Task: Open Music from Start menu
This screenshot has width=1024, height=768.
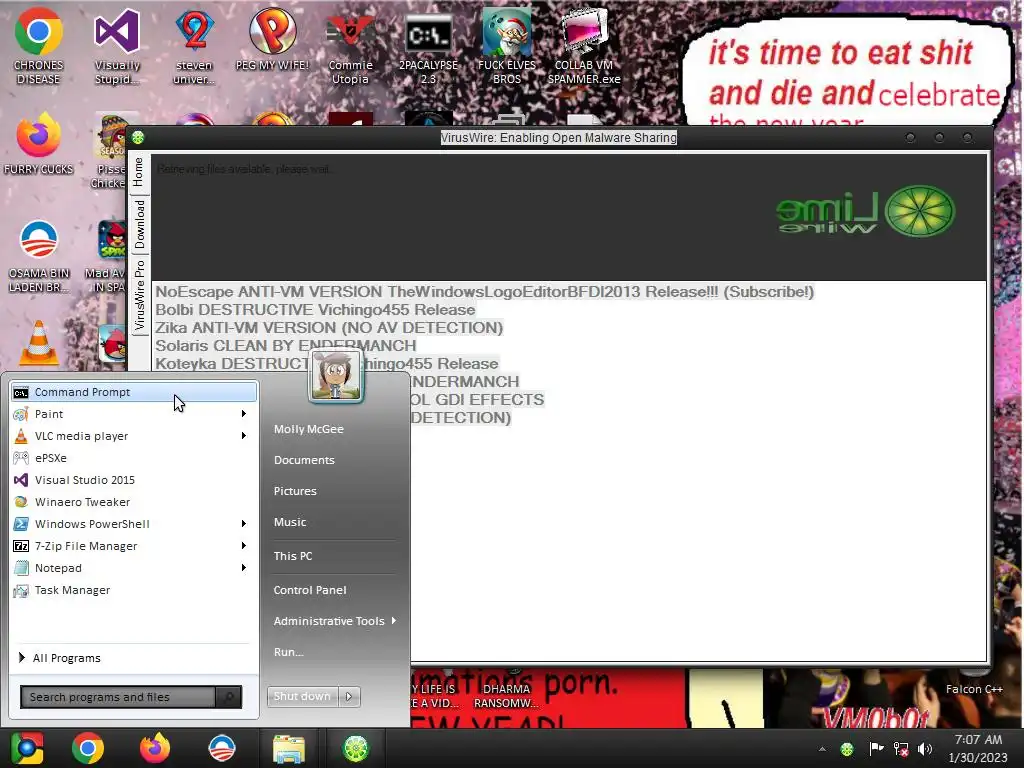Action: pos(290,522)
